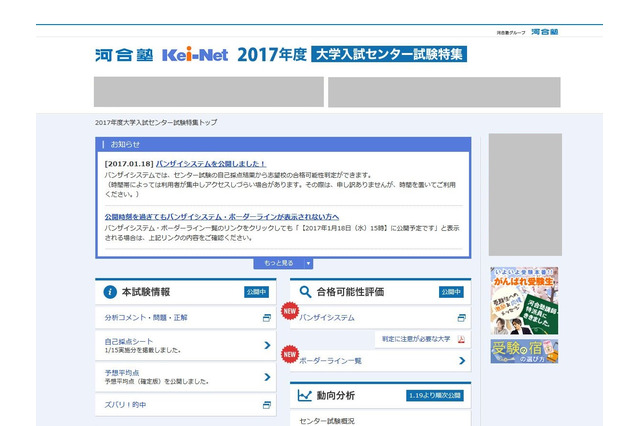The width and height of the screenshot is (640, 426).
Task: Click the 予想平均点（確定版）を公開しました。 note
Action: tap(157, 382)
